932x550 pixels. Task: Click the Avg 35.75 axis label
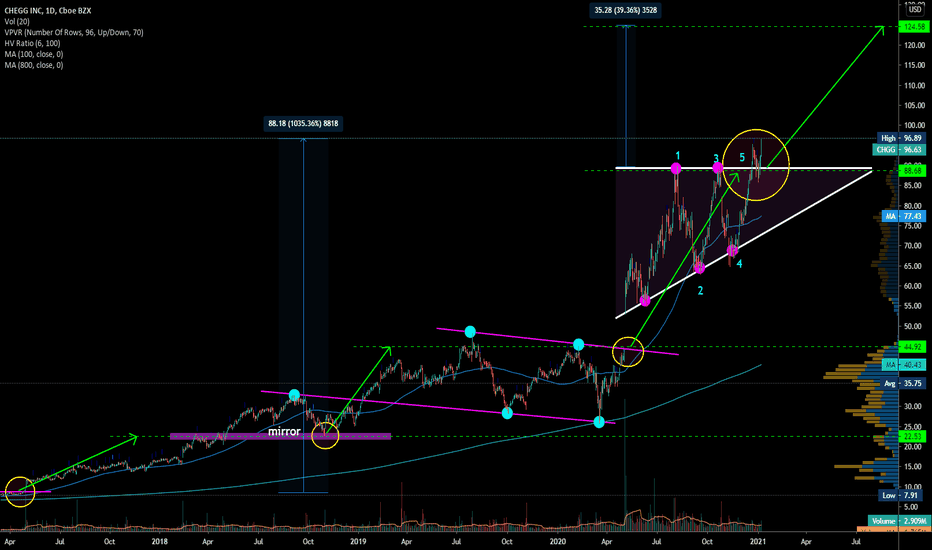click(x=903, y=384)
